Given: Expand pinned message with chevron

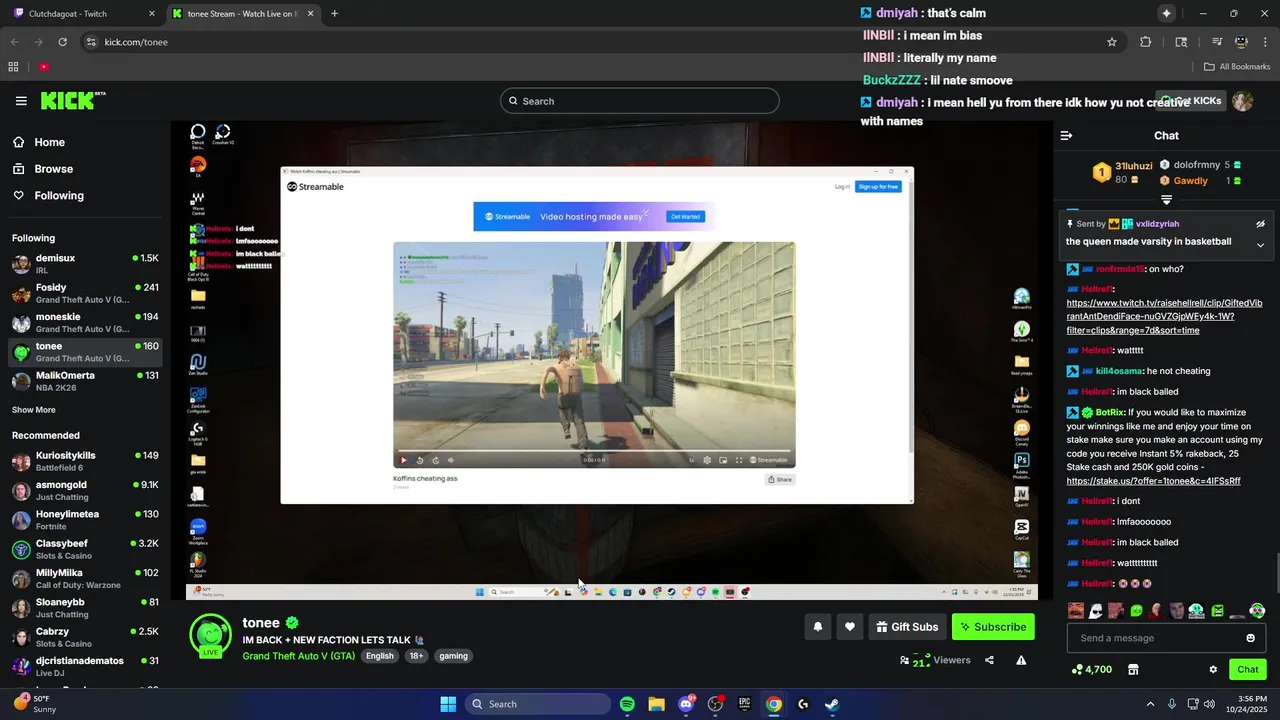Looking at the screenshot, I should [x=1260, y=245].
